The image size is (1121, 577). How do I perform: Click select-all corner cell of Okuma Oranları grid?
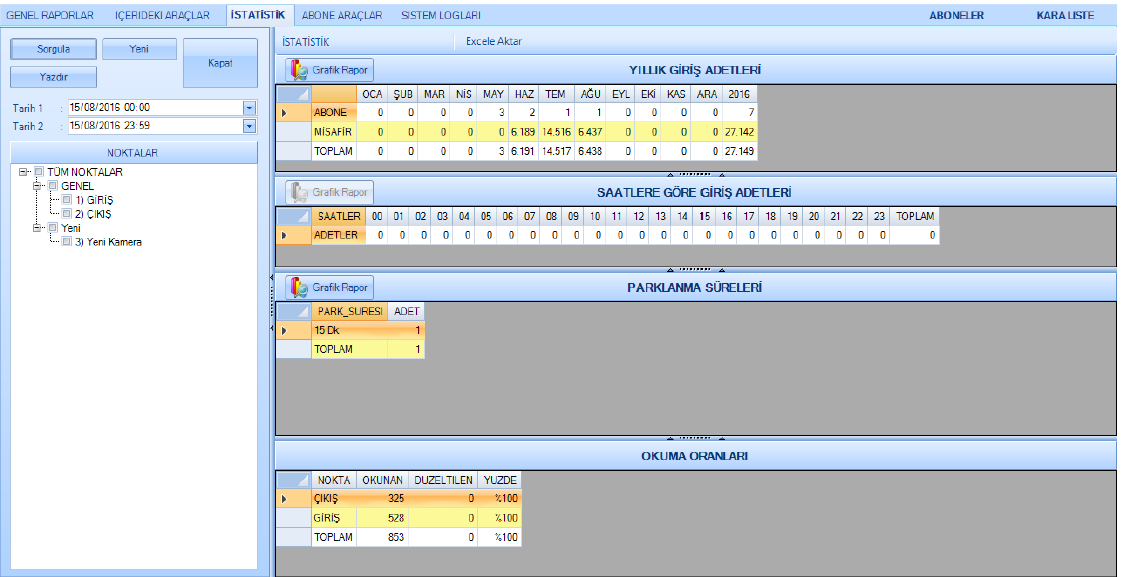point(293,480)
